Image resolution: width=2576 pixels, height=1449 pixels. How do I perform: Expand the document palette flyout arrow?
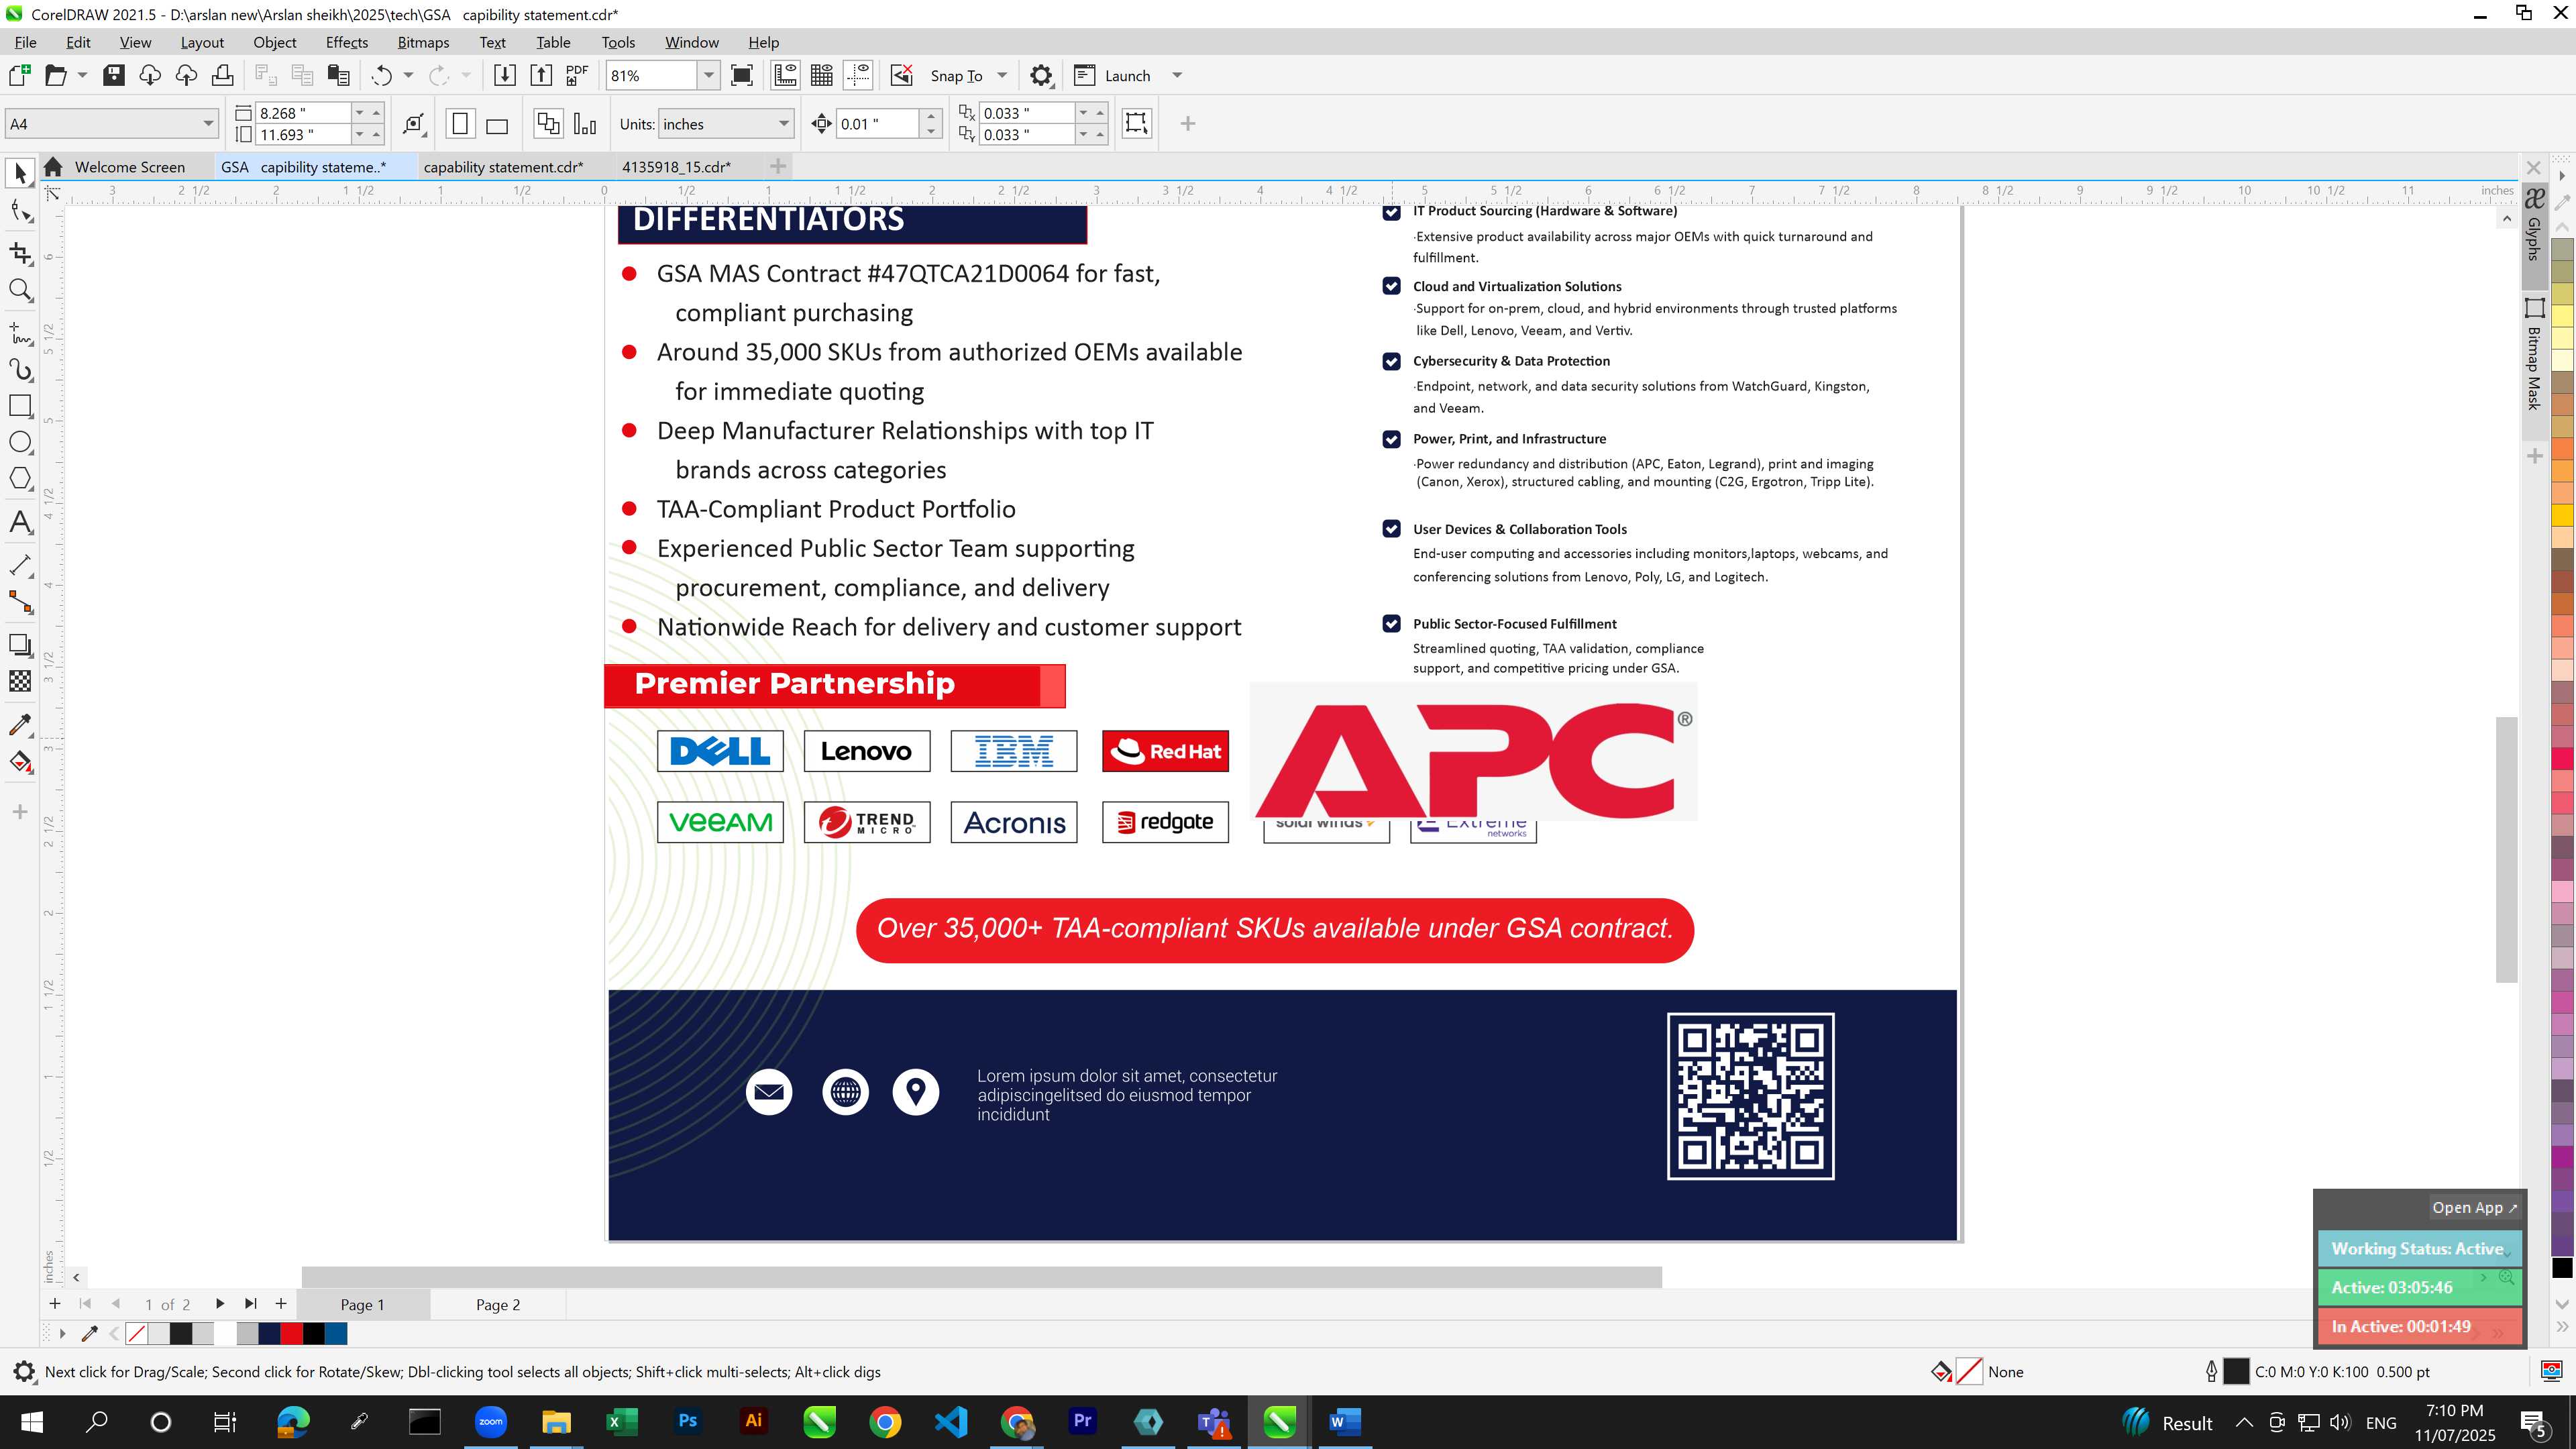(62, 1333)
